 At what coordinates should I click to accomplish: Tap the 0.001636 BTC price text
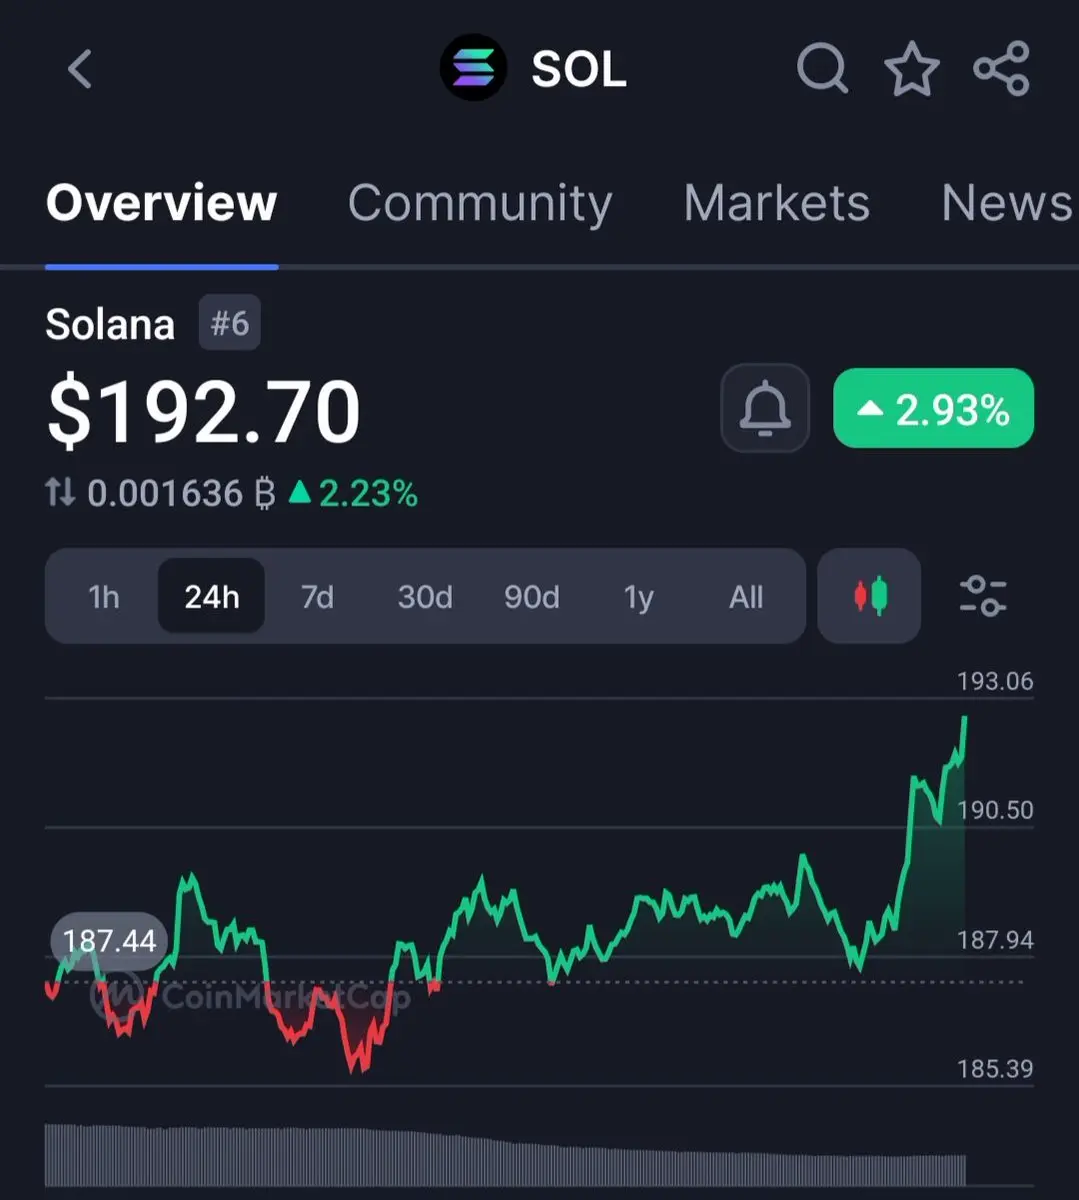point(180,493)
